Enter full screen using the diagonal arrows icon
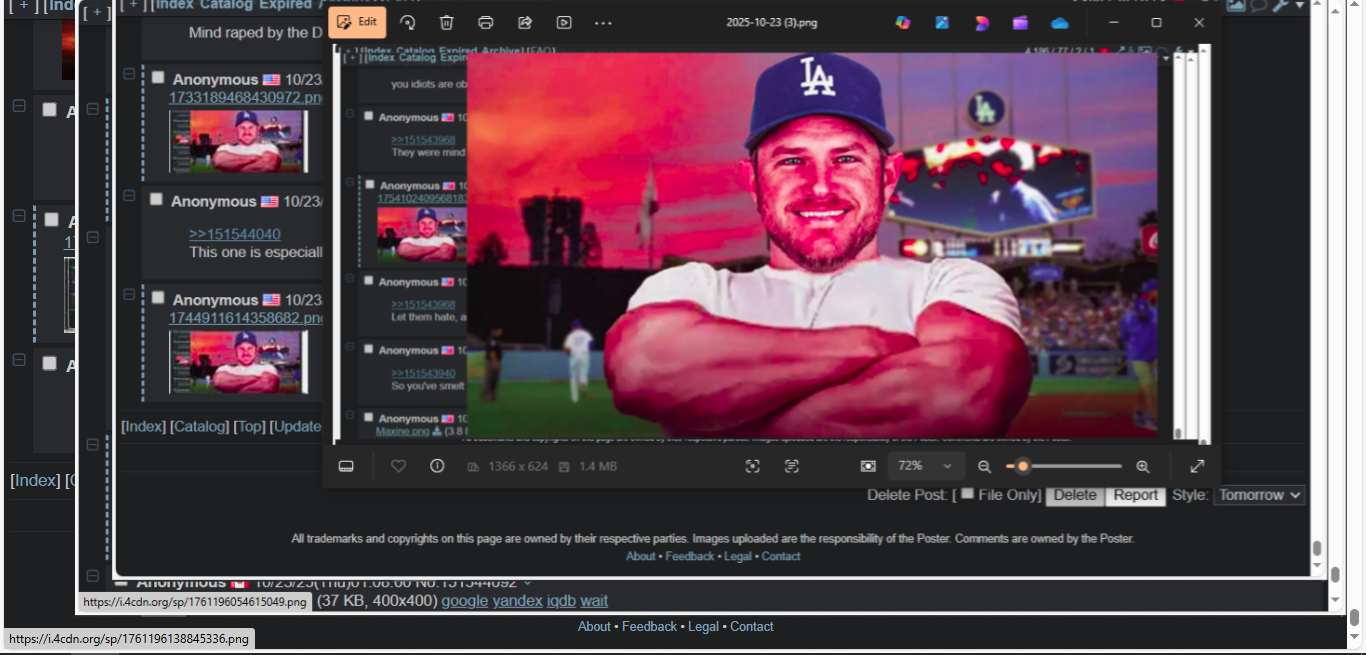 [1197, 466]
